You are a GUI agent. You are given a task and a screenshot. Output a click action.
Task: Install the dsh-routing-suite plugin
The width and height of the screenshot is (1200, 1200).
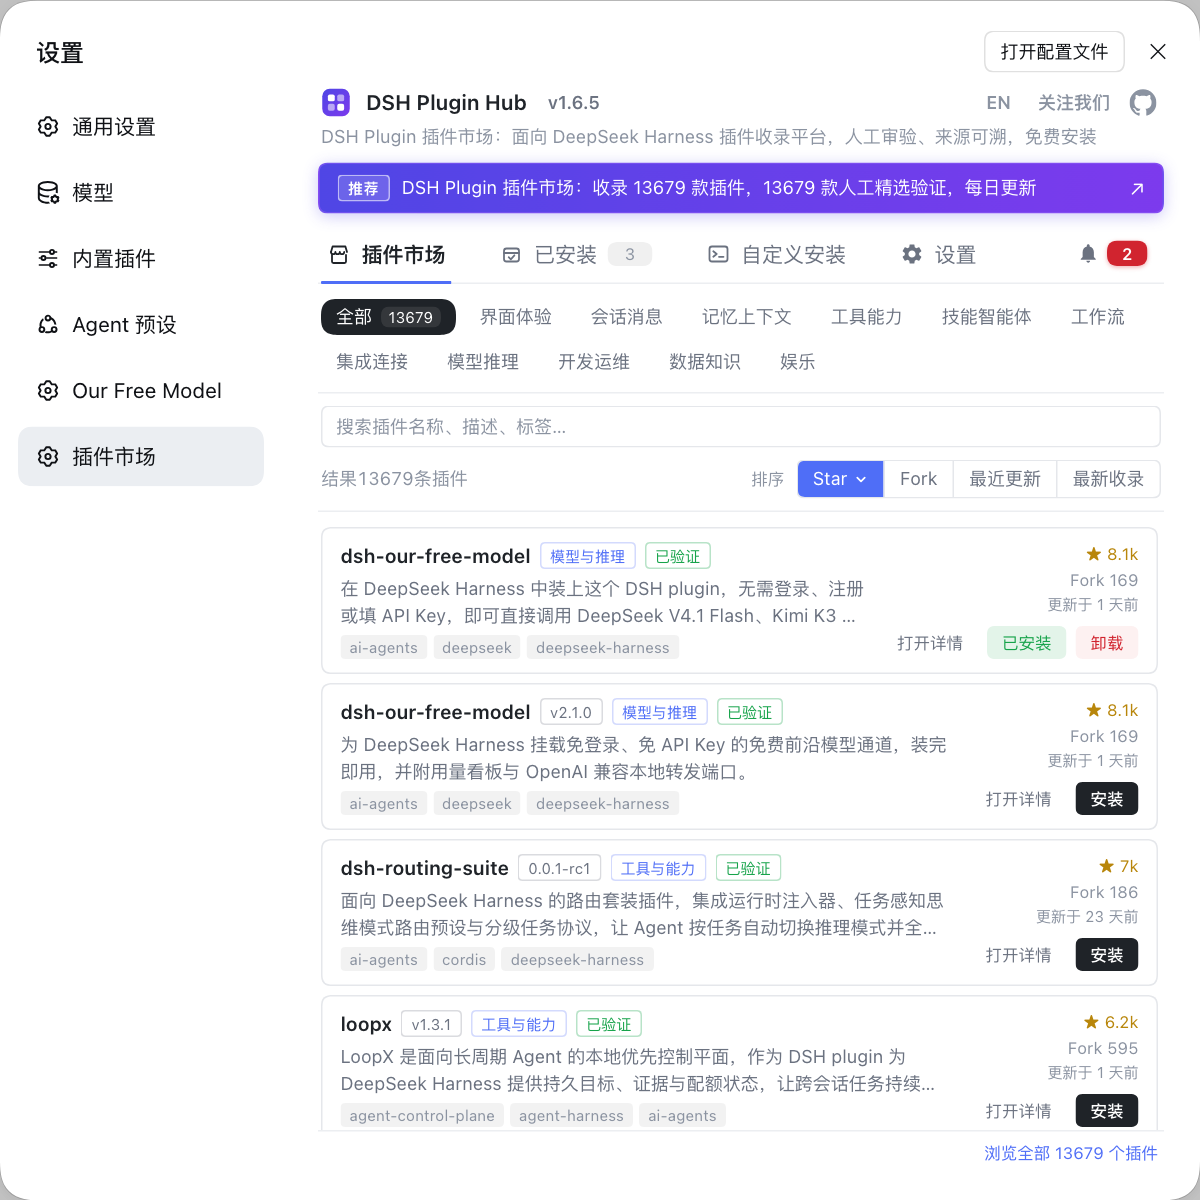1107,955
